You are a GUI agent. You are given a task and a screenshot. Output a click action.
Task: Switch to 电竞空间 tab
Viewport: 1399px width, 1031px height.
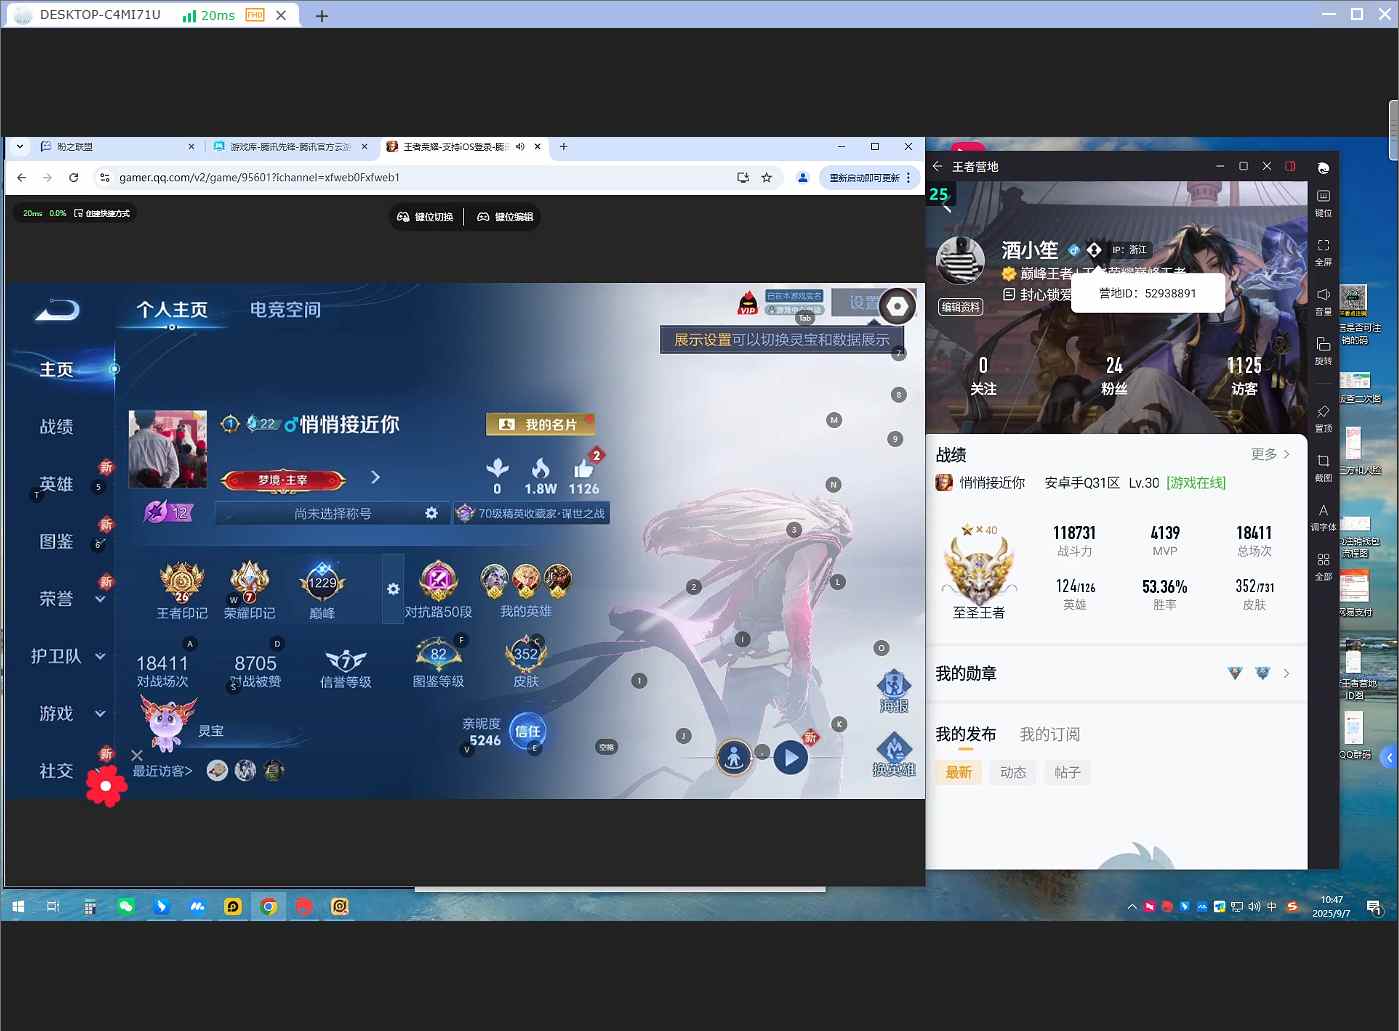(x=285, y=310)
